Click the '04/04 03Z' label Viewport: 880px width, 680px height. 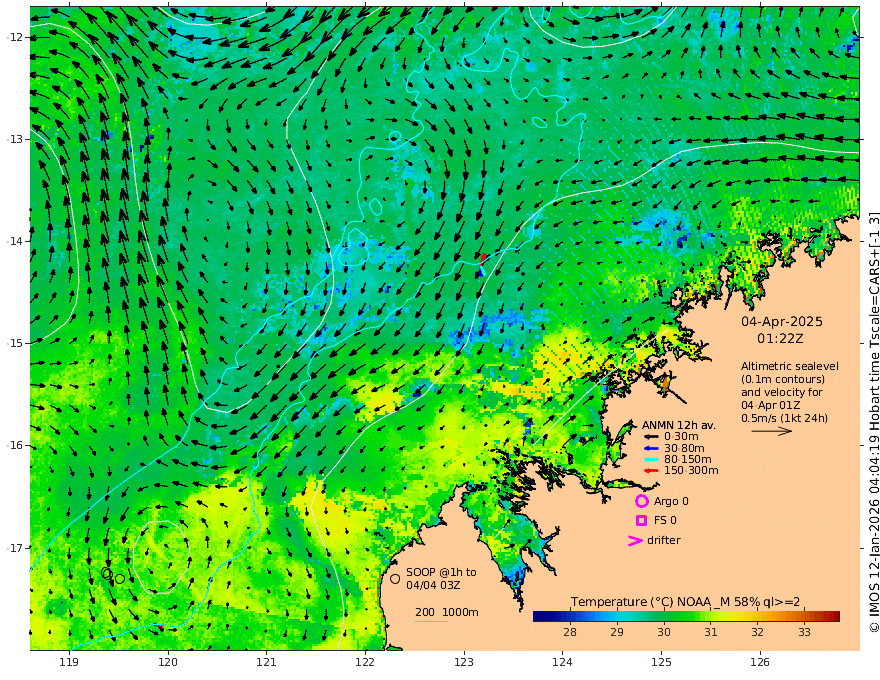coord(434,585)
